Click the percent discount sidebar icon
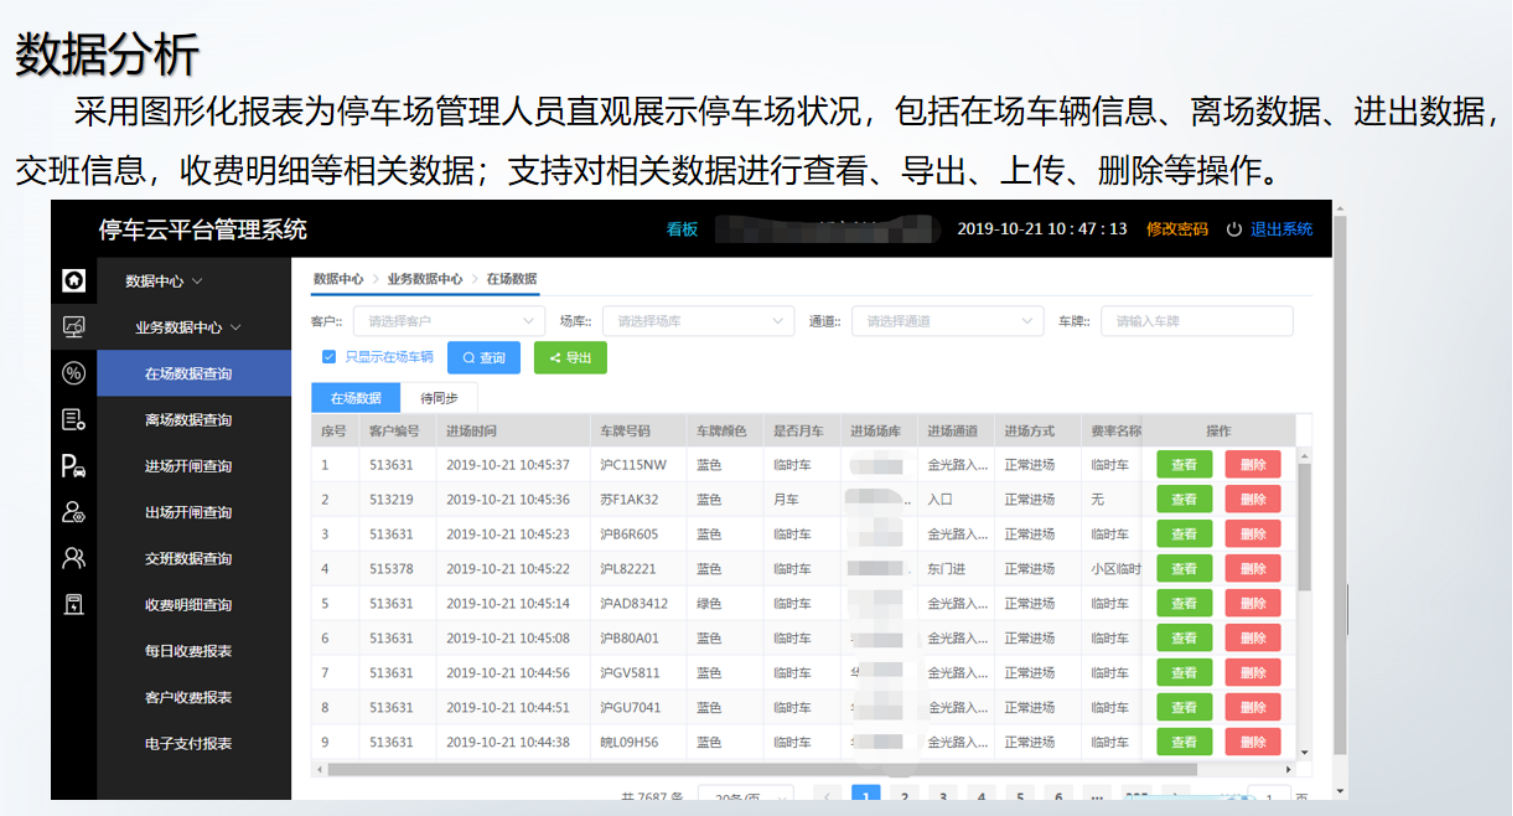 coord(74,373)
